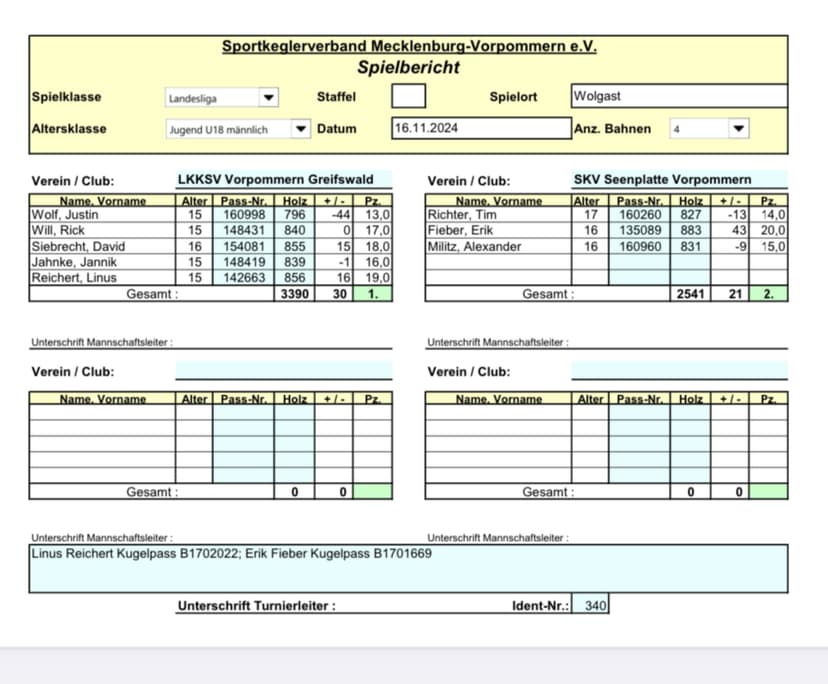
Task: Select the name cell Will, Rick
Action: click(102, 230)
